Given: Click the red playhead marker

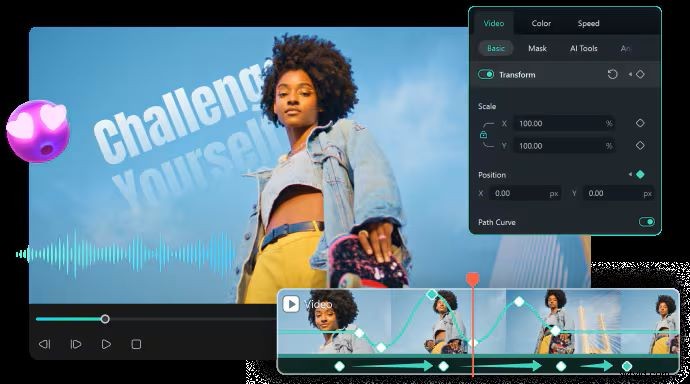Looking at the screenshot, I should coord(473,279).
